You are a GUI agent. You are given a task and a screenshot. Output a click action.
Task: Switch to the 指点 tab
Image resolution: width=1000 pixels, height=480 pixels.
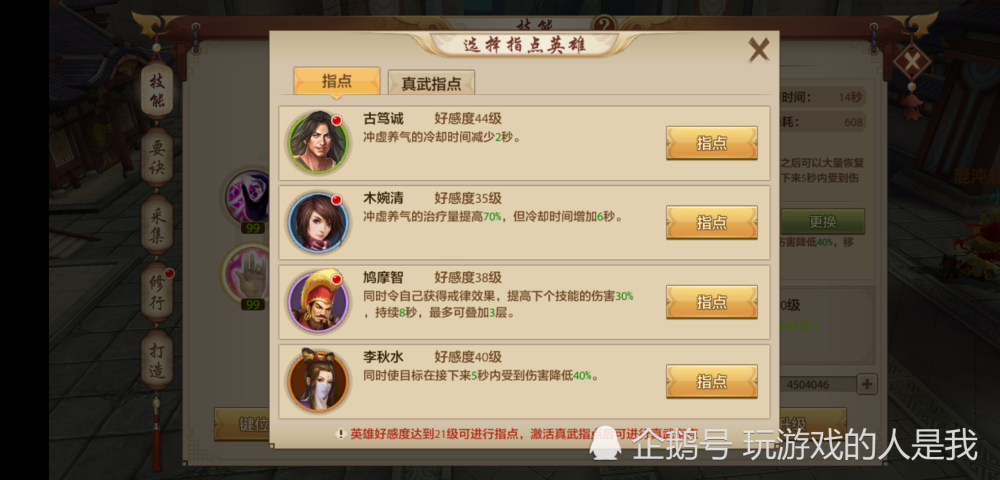coord(337,82)
